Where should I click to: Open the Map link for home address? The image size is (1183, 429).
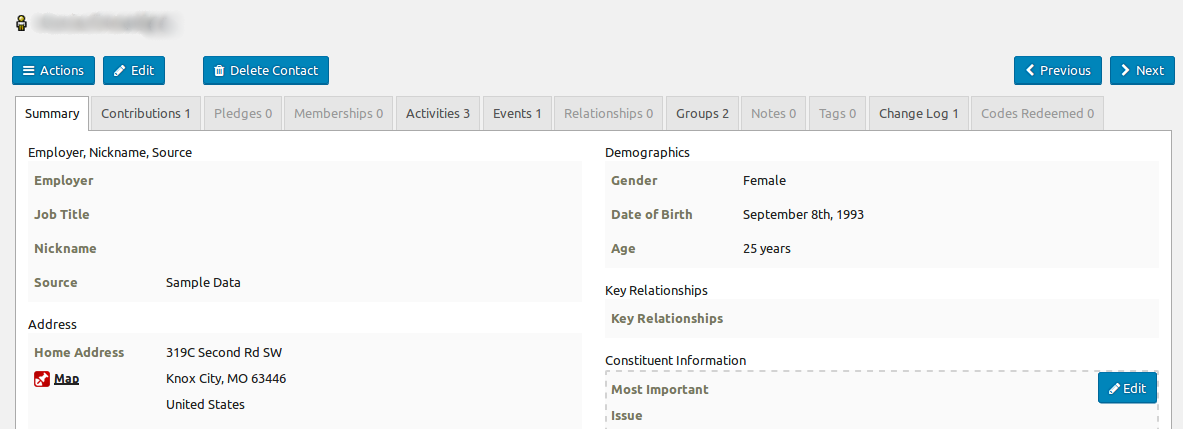tap(66, 379)
